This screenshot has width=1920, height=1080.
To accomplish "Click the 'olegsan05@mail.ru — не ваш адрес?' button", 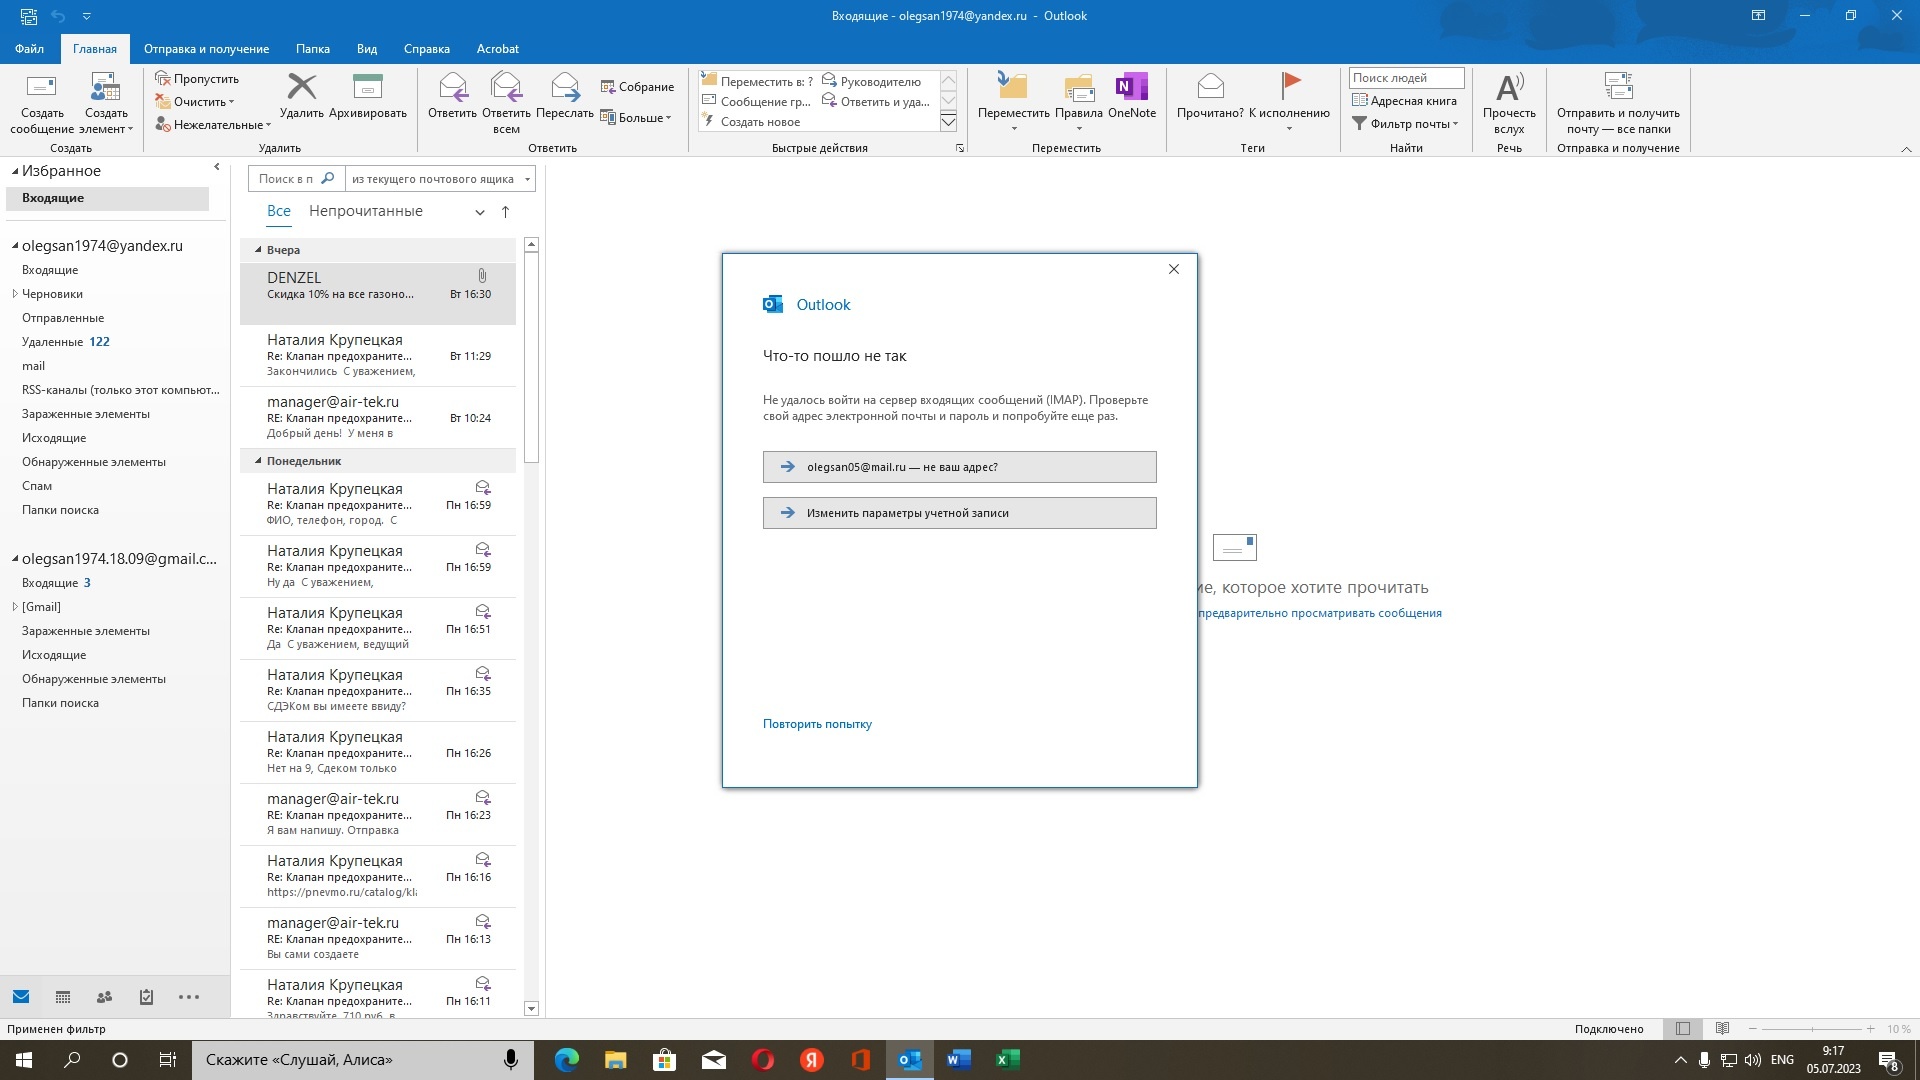I will [959, 467].
